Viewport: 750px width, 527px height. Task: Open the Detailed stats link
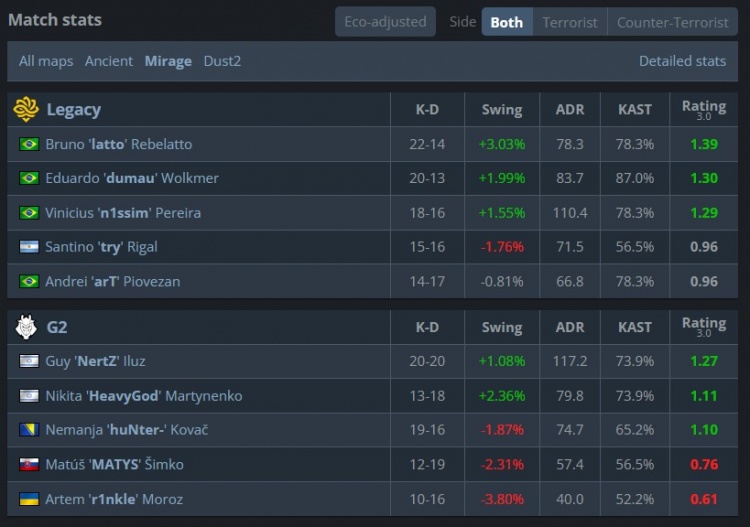pyautogui.click(x=683, y=61)
